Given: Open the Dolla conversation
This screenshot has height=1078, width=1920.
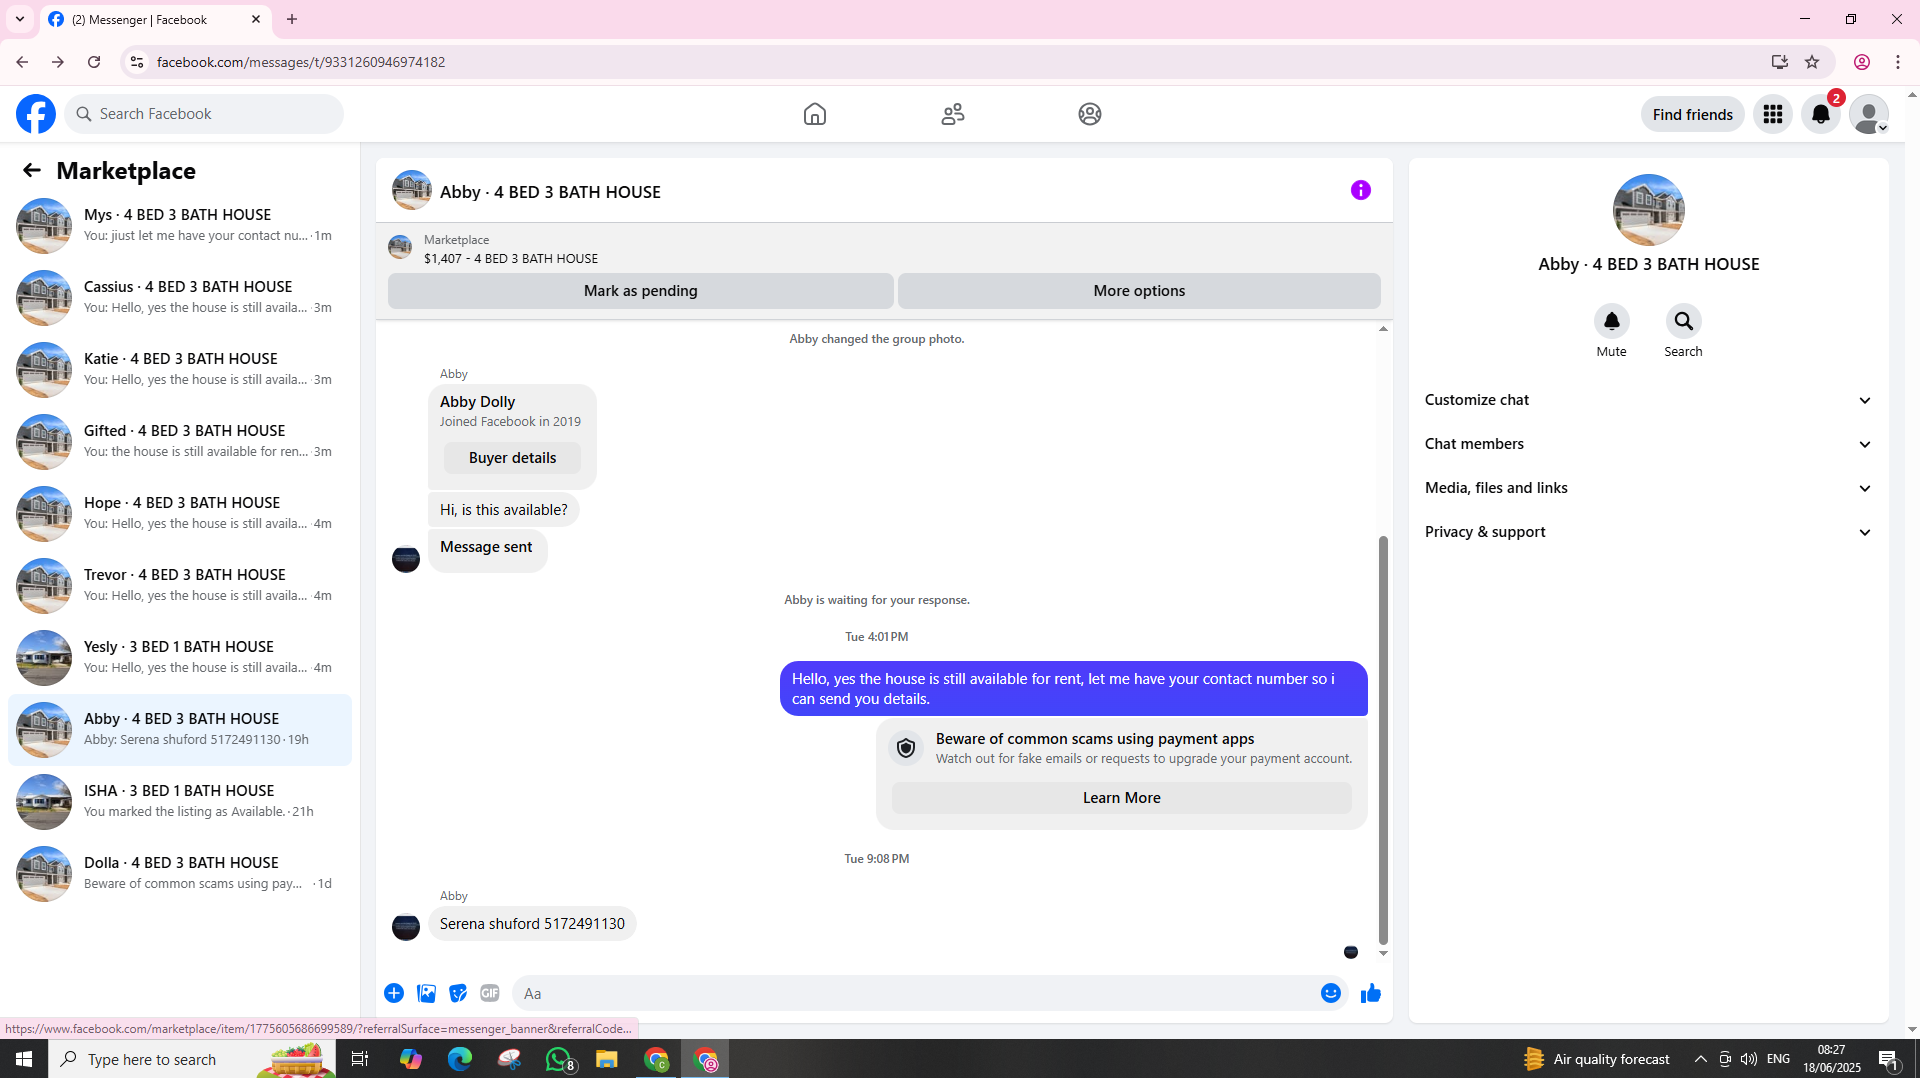Looking at the screenshot, I should click(180, 873).
